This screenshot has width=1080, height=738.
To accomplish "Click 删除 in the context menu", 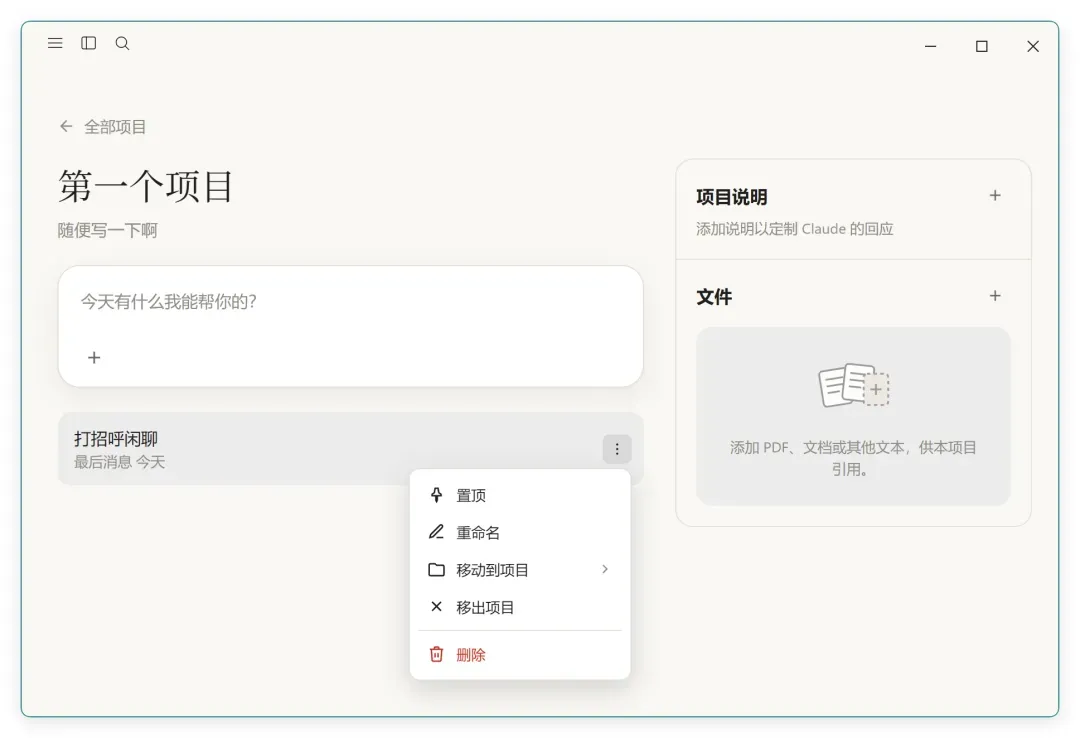I will pyautogui.click(x=520, y=655).
